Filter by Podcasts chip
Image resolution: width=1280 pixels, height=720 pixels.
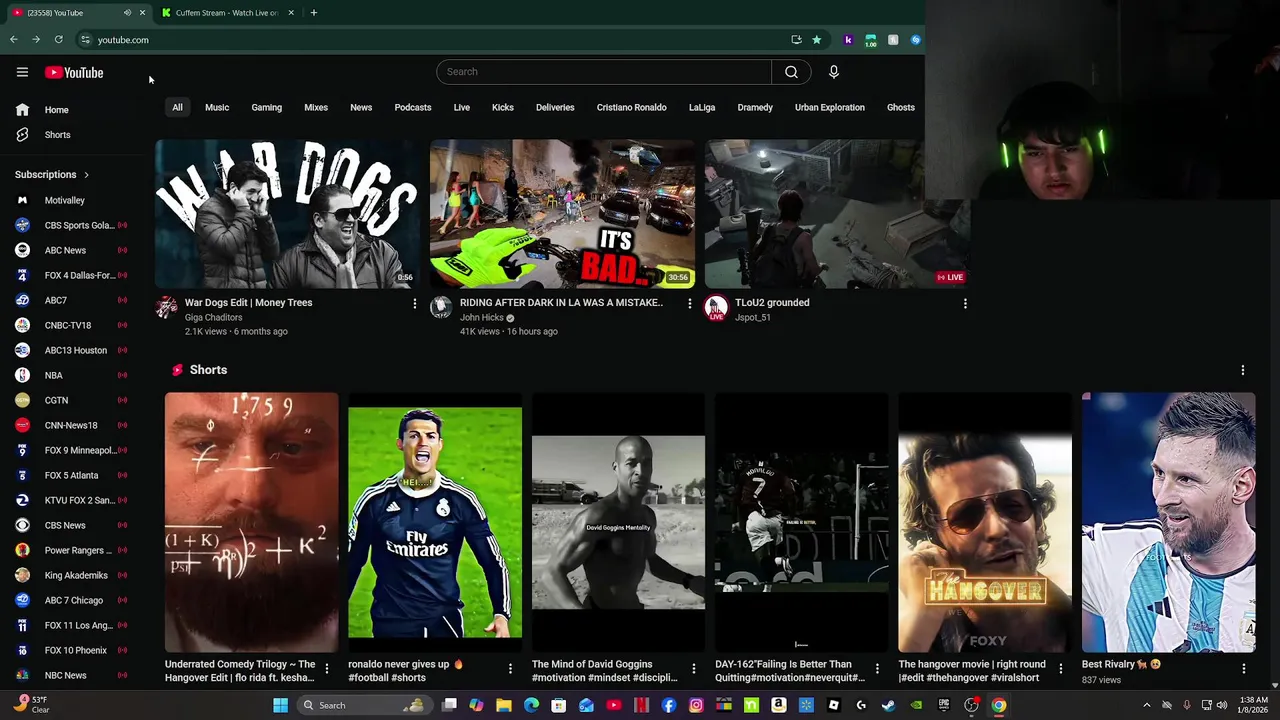[413, 107]
